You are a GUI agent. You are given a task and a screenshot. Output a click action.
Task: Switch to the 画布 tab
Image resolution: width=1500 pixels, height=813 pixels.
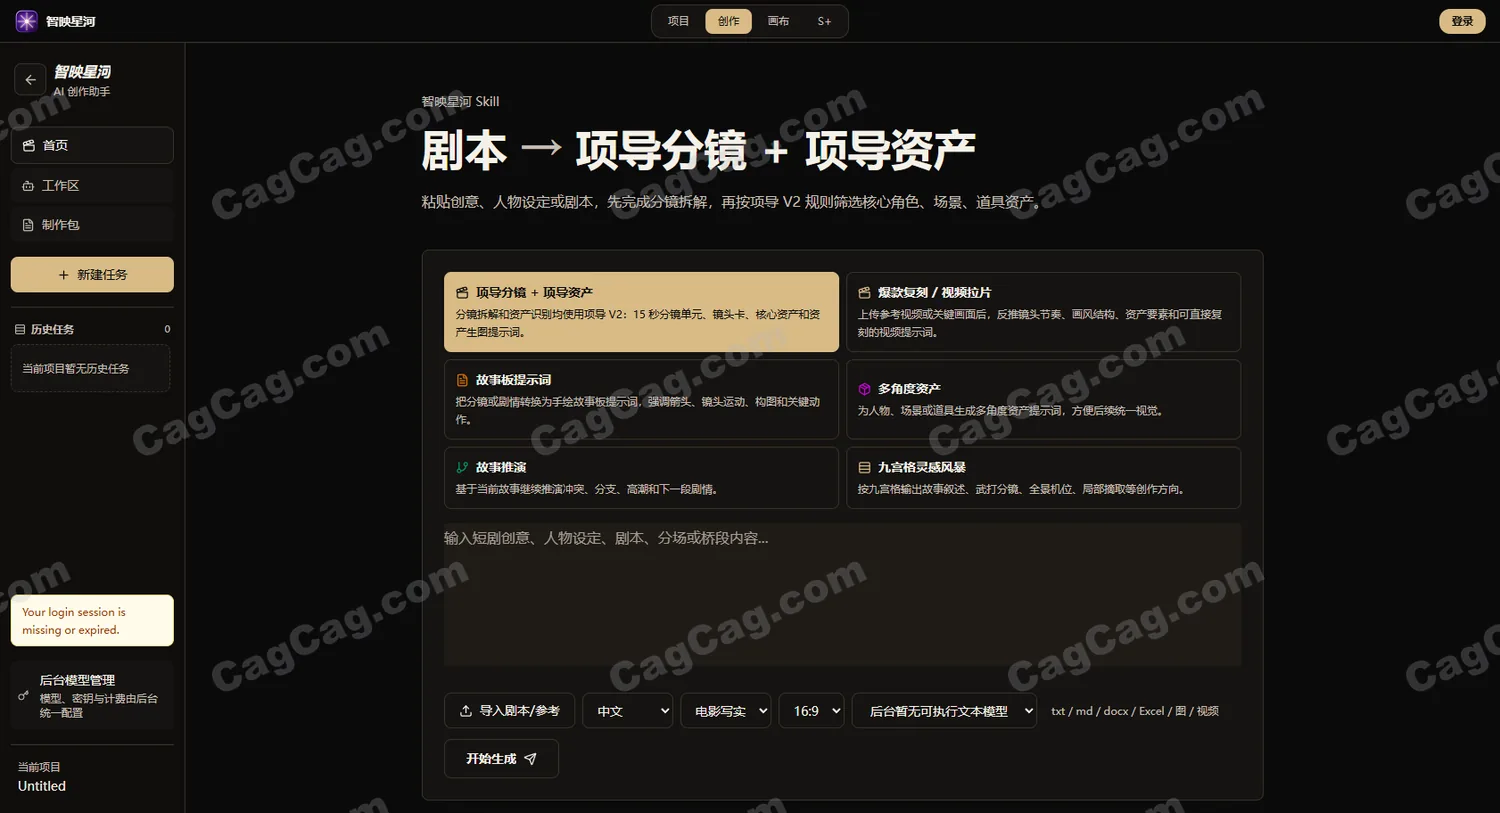coord(779,21)
